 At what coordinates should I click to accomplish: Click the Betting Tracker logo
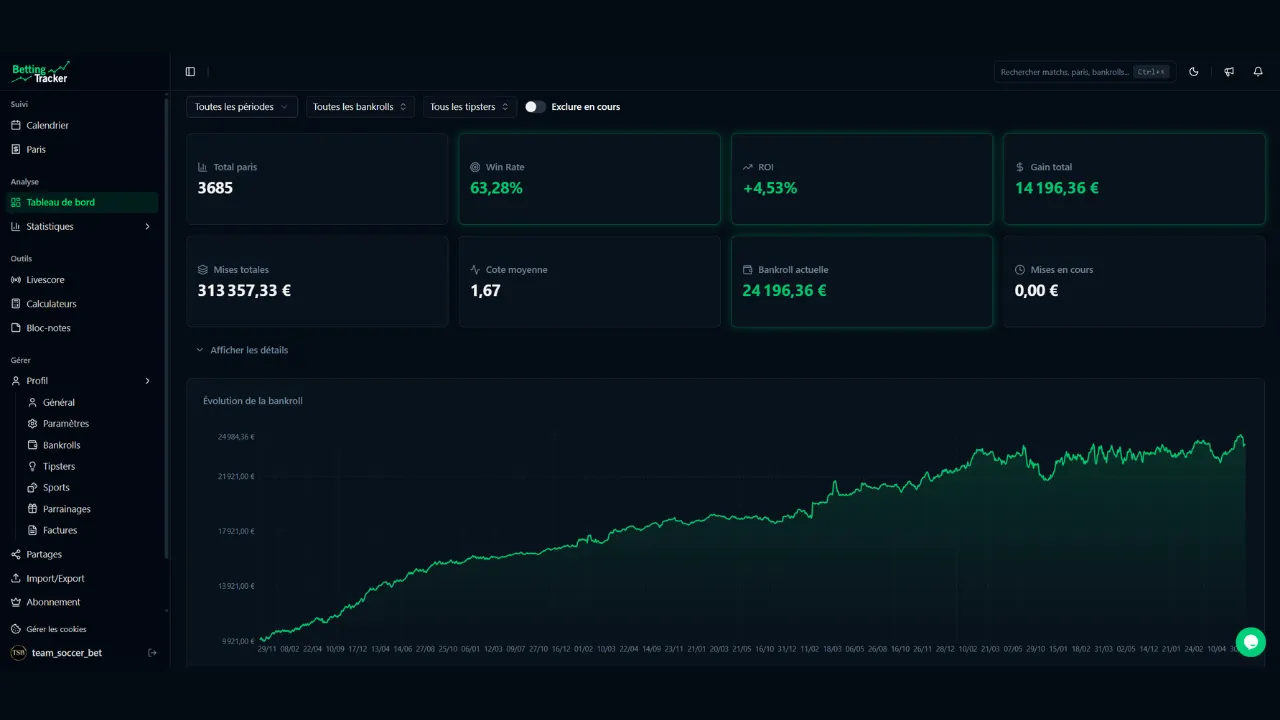point(41,72)
